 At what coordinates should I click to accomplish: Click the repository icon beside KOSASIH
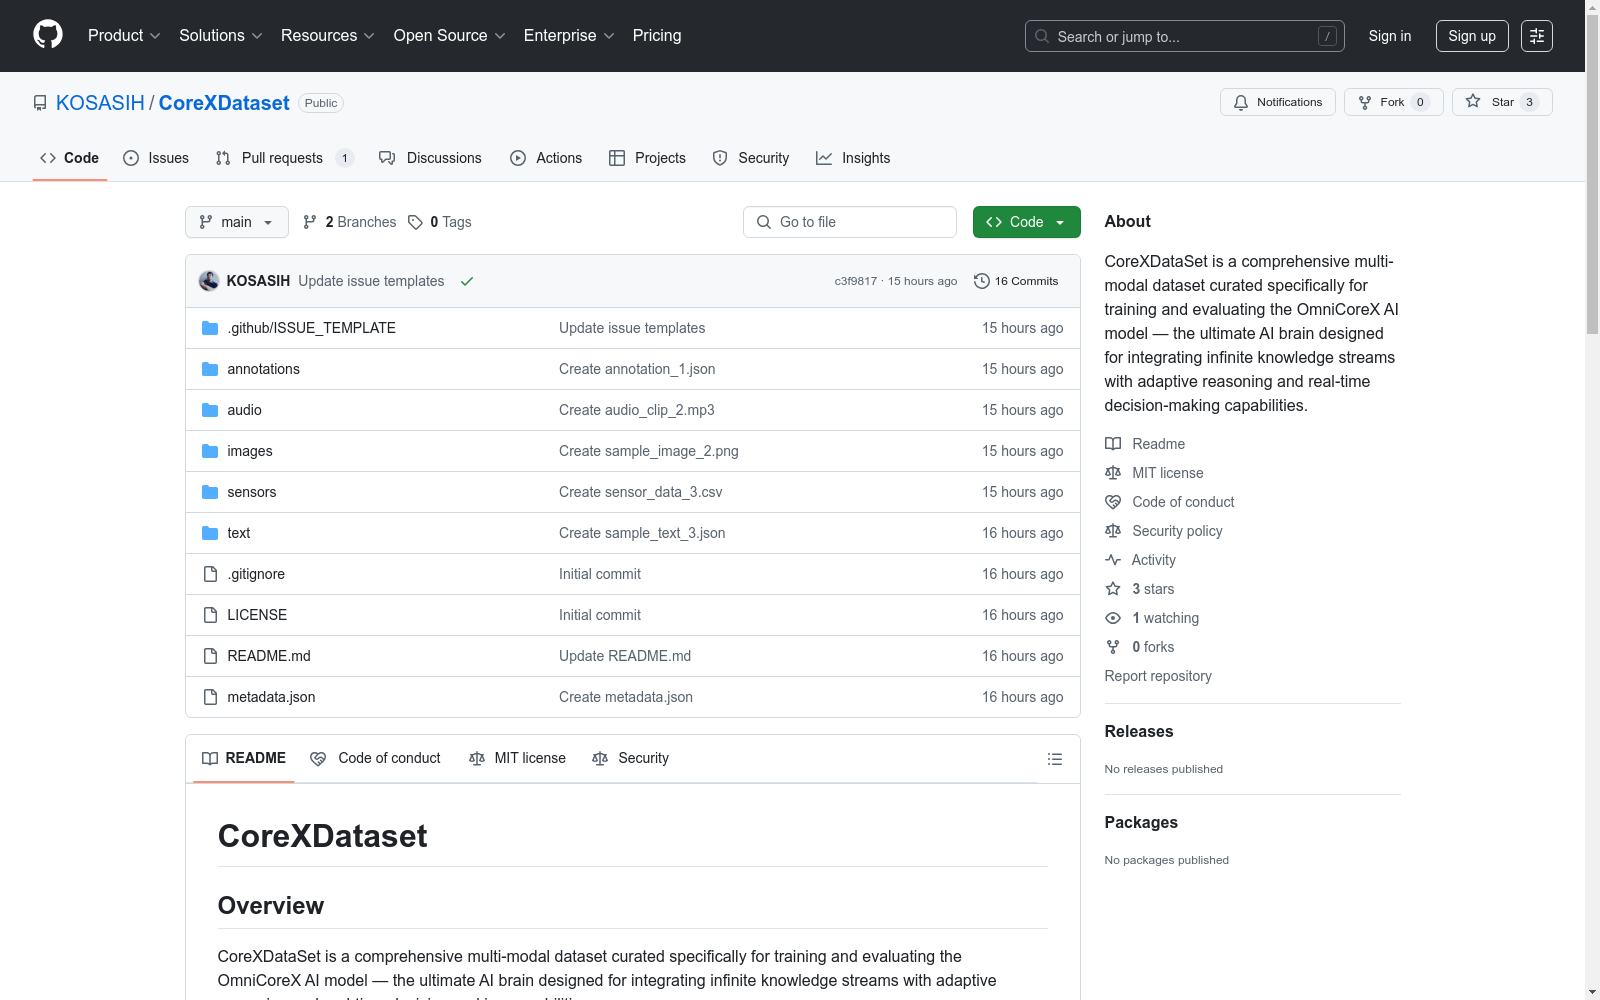(40, 103)
